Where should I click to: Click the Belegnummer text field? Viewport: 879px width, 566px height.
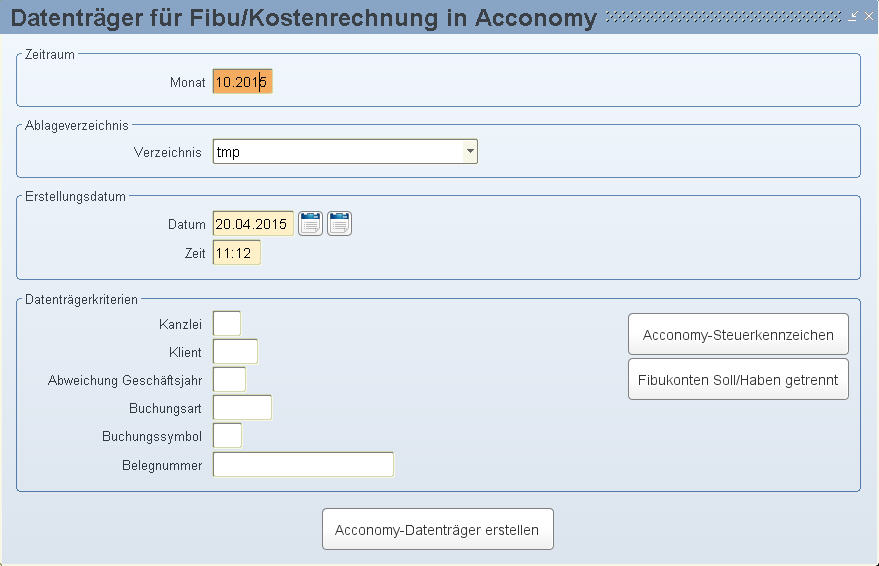[303, 465]
